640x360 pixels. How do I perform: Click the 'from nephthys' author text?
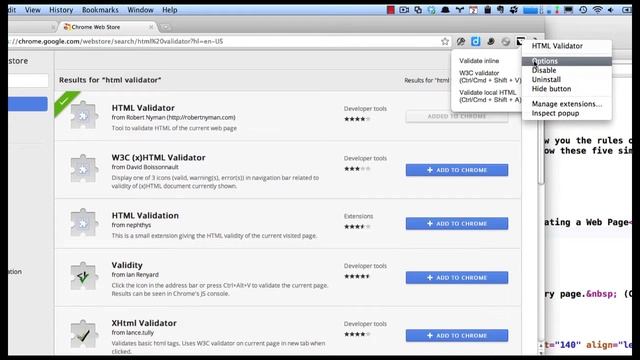[x=131, y=225]
